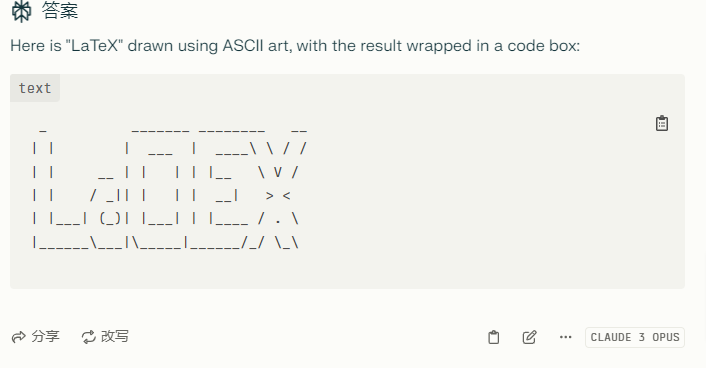This screenshot has height=368, width=706.
Task: Click the rewrite circular arrows icon
Action: [89, 337]
